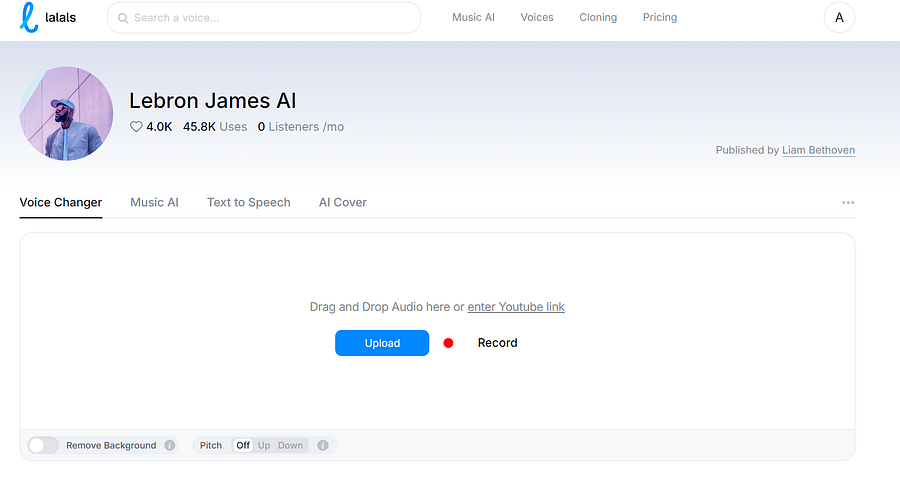Click the lalals logo icon
This screenshot has height=477, width=900.
29,17
